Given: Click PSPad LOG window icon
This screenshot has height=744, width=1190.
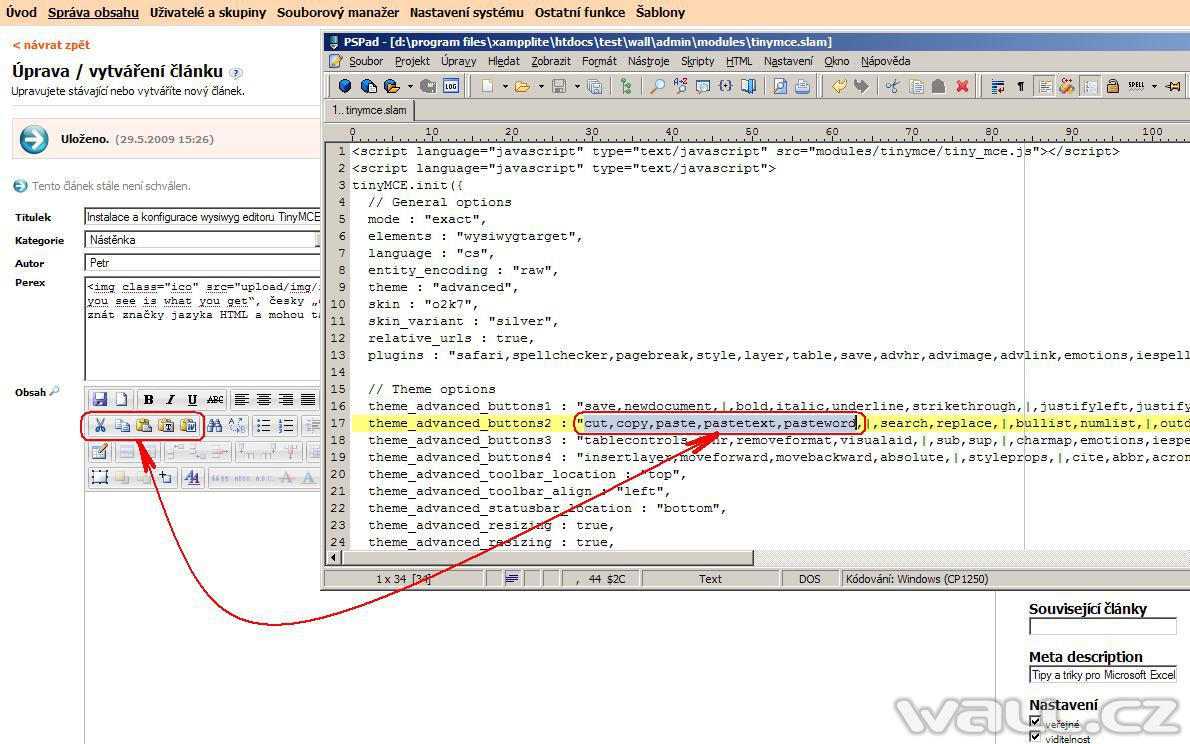Looking at the screenshot, I should [451, 86].
